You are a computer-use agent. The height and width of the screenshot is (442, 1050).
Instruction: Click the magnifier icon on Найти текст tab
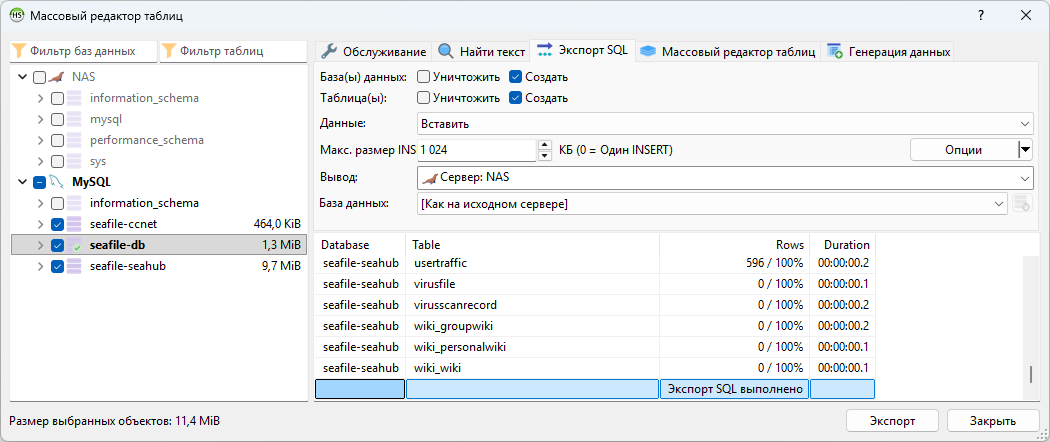446,52
